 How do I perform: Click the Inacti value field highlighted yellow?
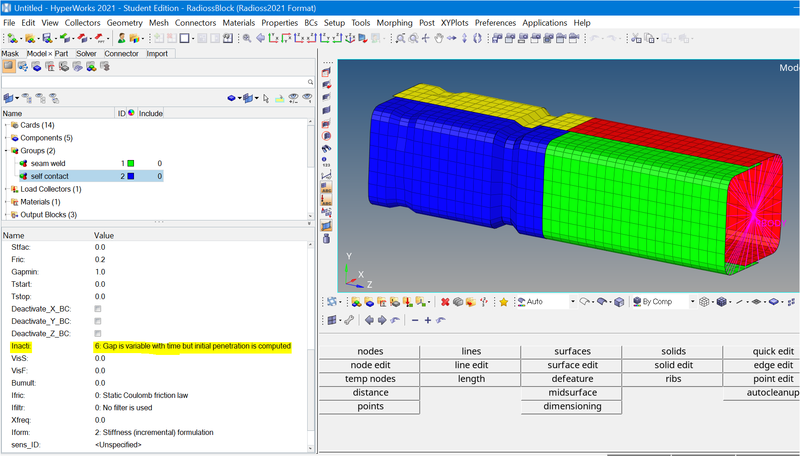192,346
